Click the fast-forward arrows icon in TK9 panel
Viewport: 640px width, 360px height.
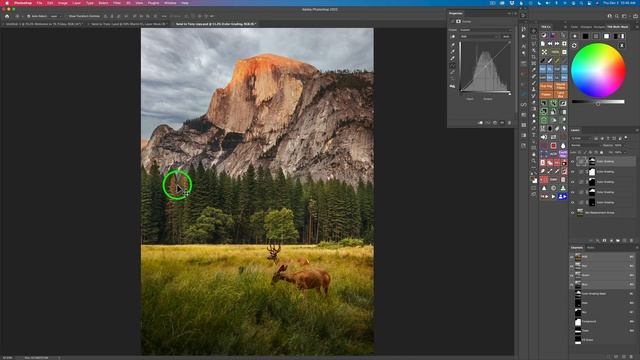tap(557, 43)
